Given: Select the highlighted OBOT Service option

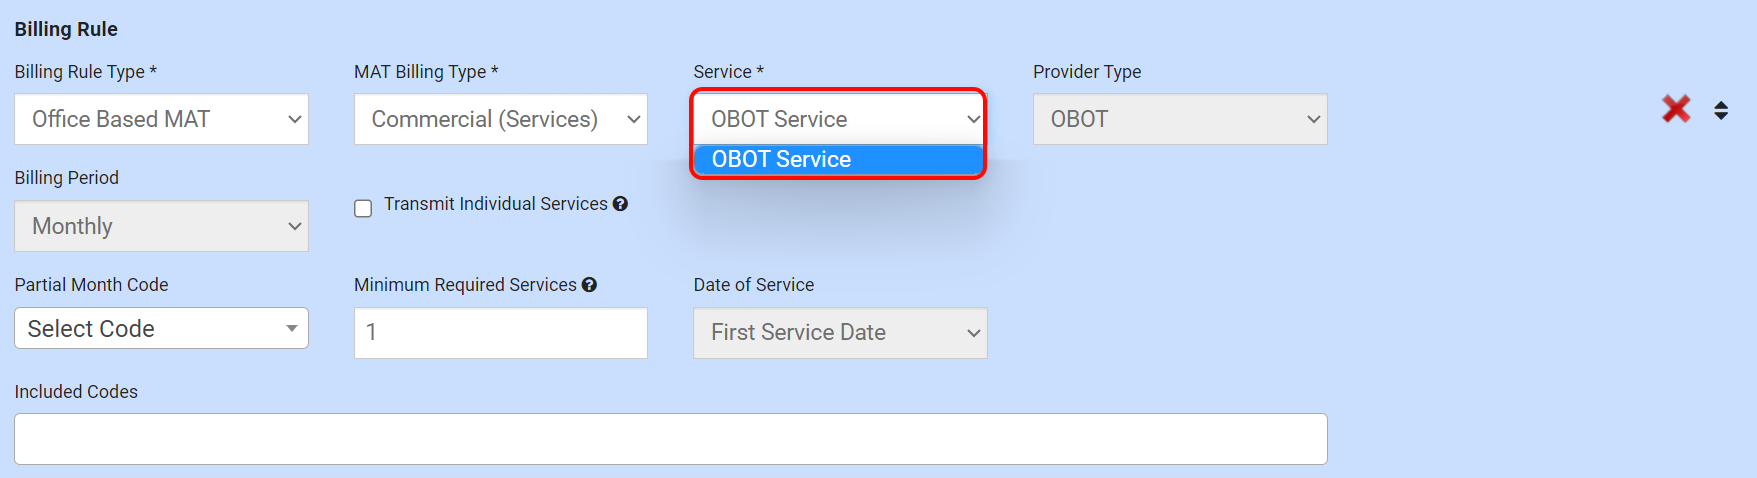Looking at the screenshot, I should [x=839, y=160].
